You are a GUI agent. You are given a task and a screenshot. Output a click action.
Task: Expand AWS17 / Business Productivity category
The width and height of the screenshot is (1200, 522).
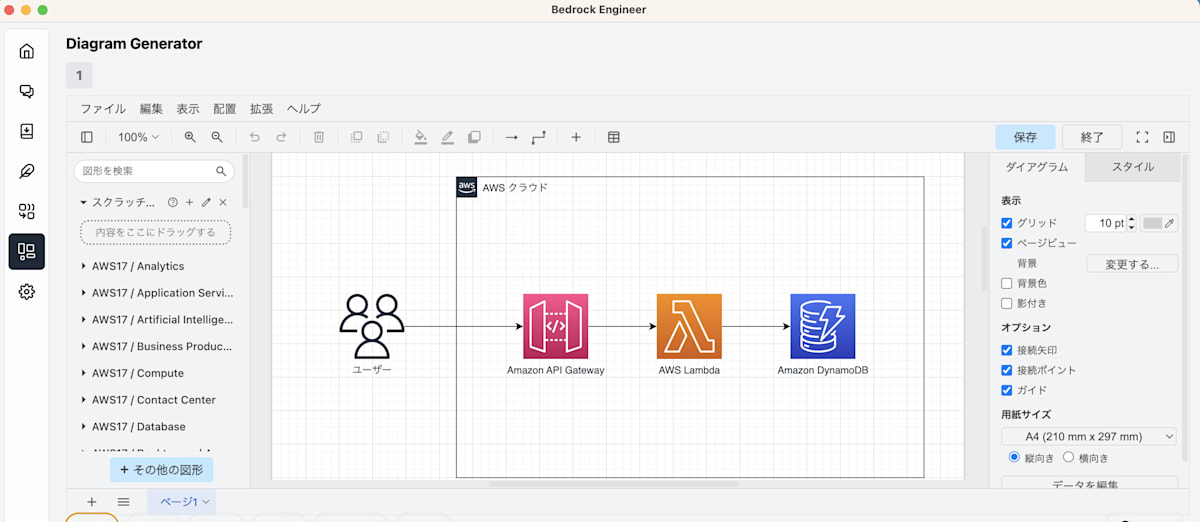[x=156, y=346]
